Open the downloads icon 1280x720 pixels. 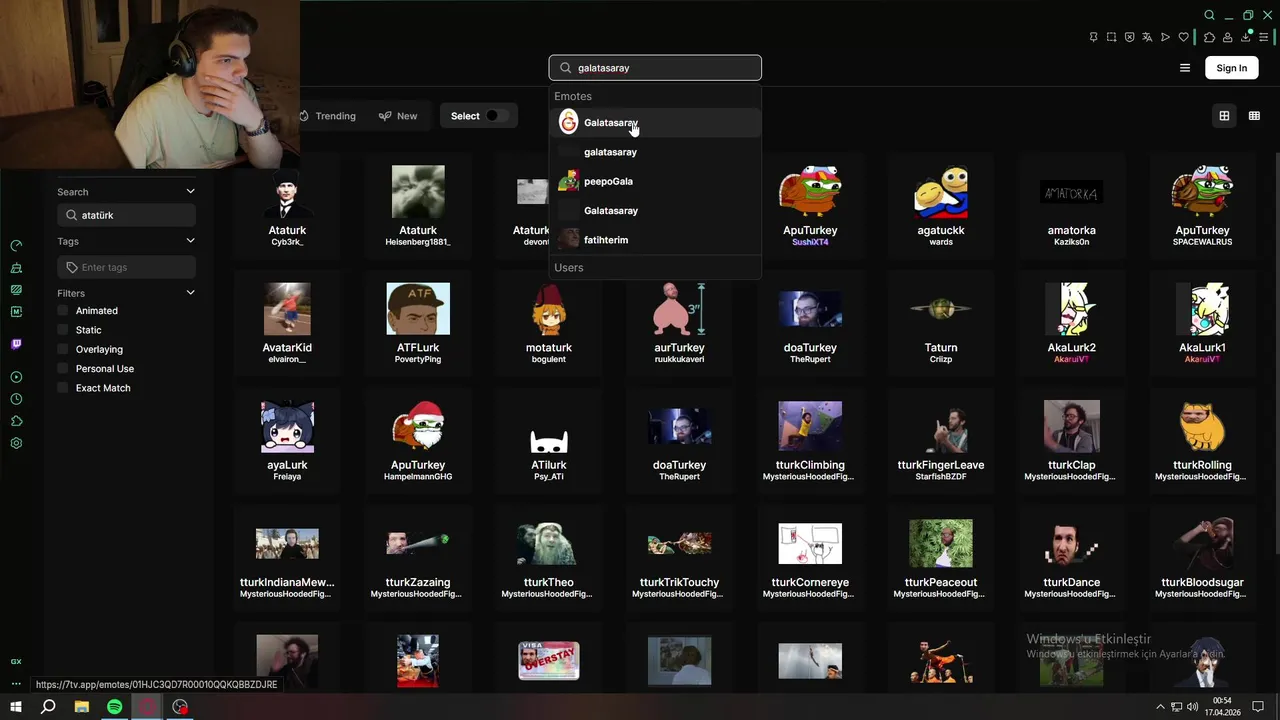1247,37
